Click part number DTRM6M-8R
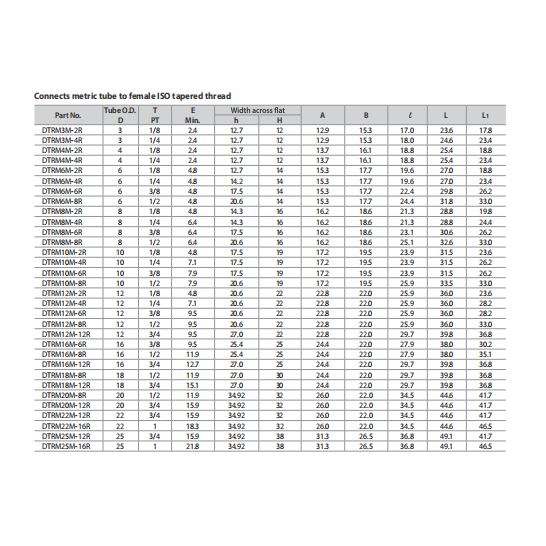Image resolution: width=546 pixels, height=546 pixels. pos(62,202)
